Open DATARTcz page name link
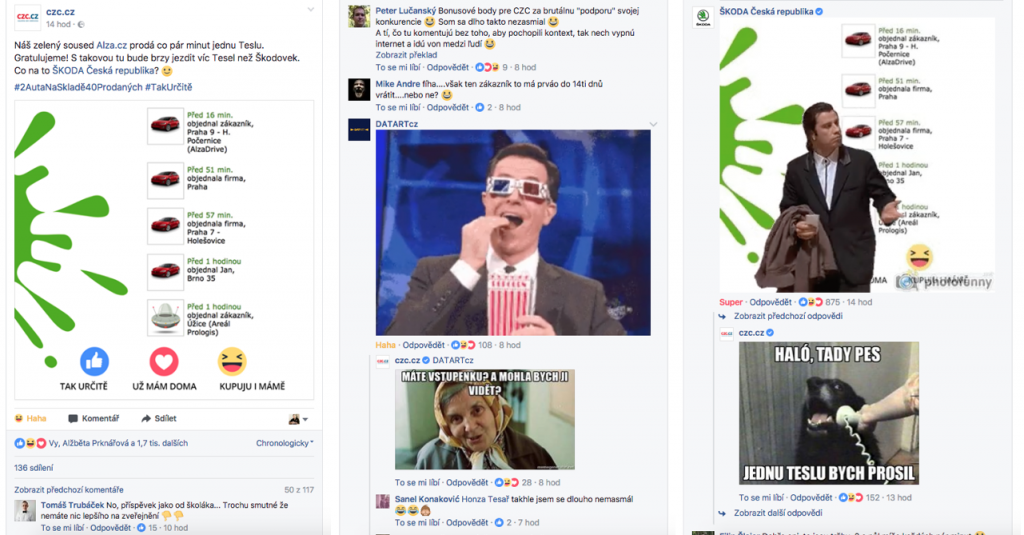The width and height of the screenshot is (1024, 535). point(396,124)
